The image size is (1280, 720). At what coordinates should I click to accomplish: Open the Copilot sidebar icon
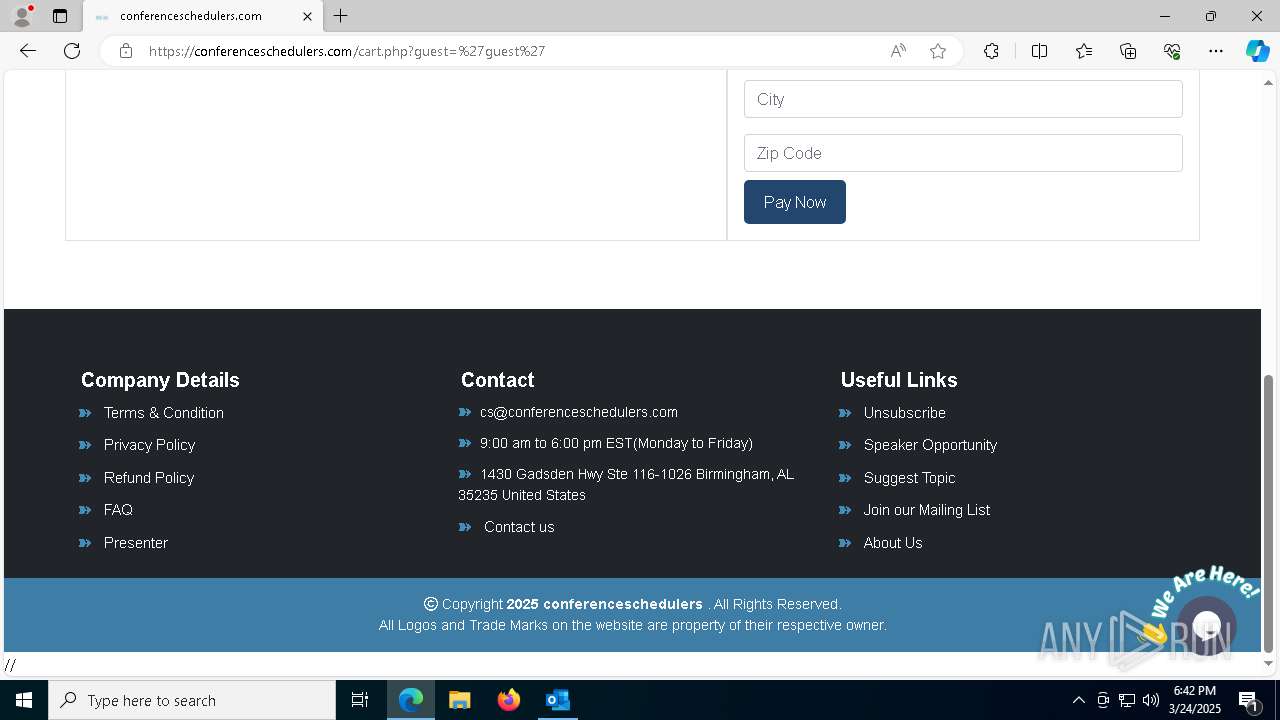point(1257,51)
